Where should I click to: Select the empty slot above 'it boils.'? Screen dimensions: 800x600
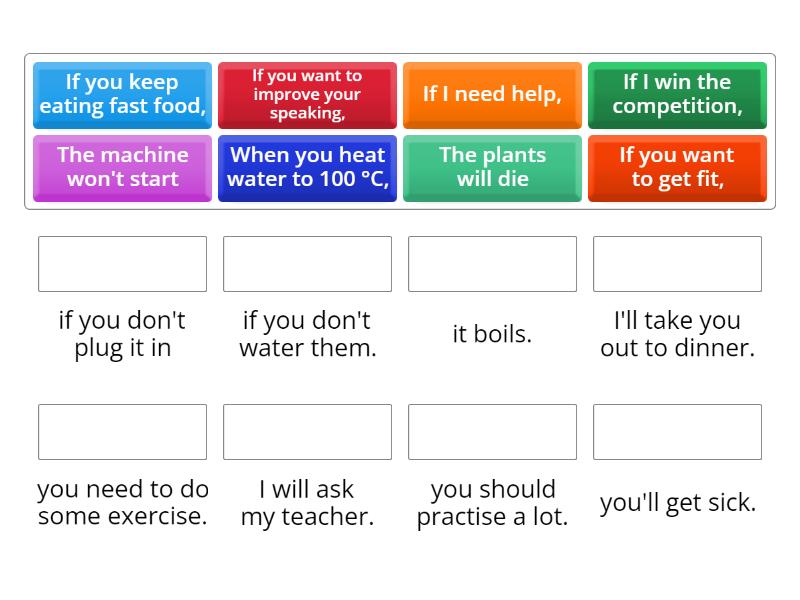coord(492,264)
